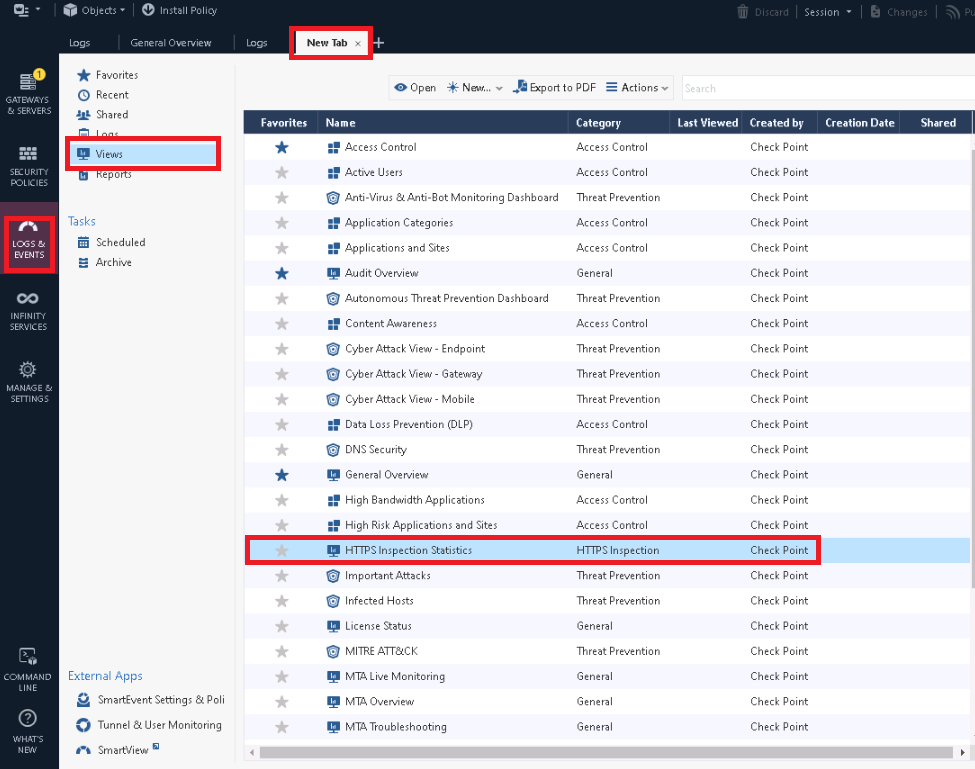Select the Cyber Attack View - Gateway row
Screen dimensions: 975x769
607,374
